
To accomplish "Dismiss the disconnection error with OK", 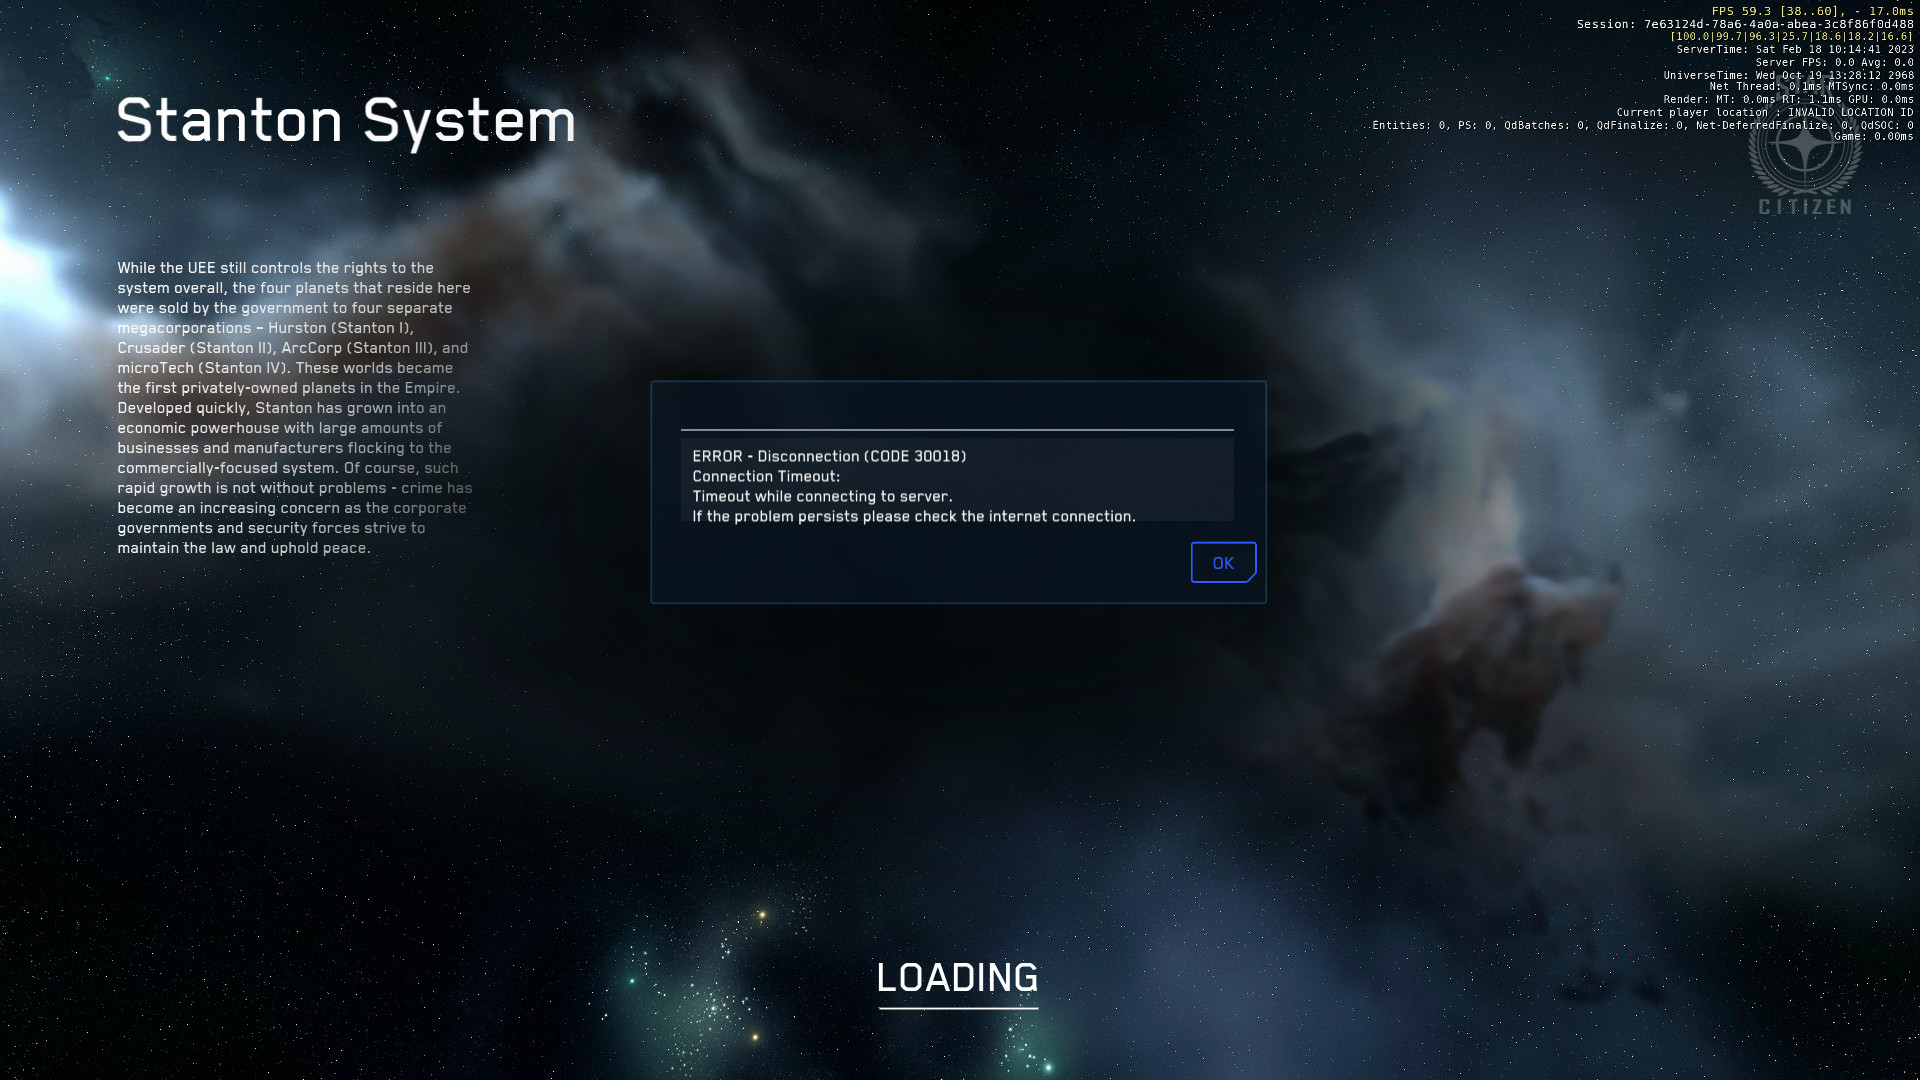I will point(1222,562).
